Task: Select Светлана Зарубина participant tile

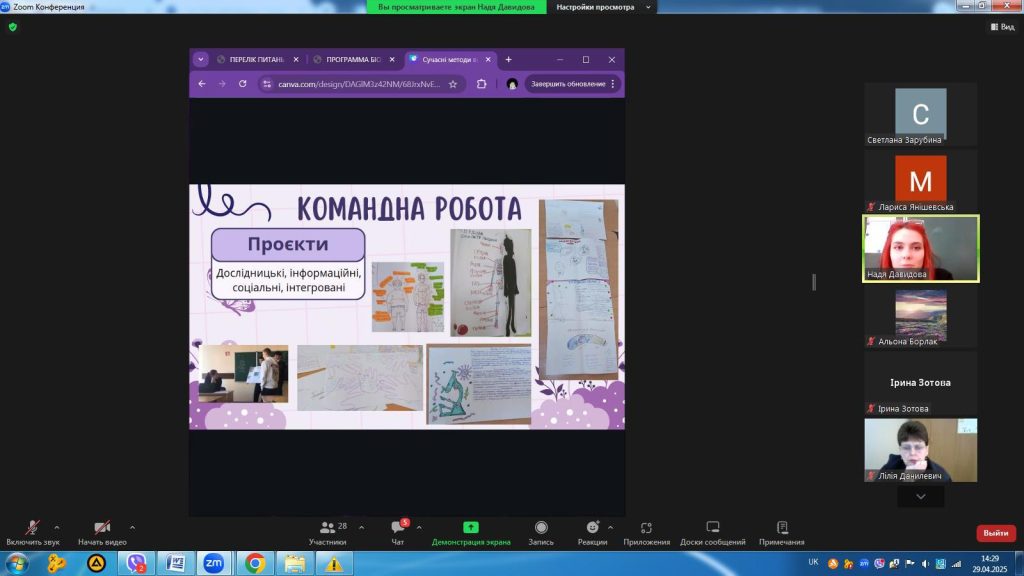Action: point(920,114)
